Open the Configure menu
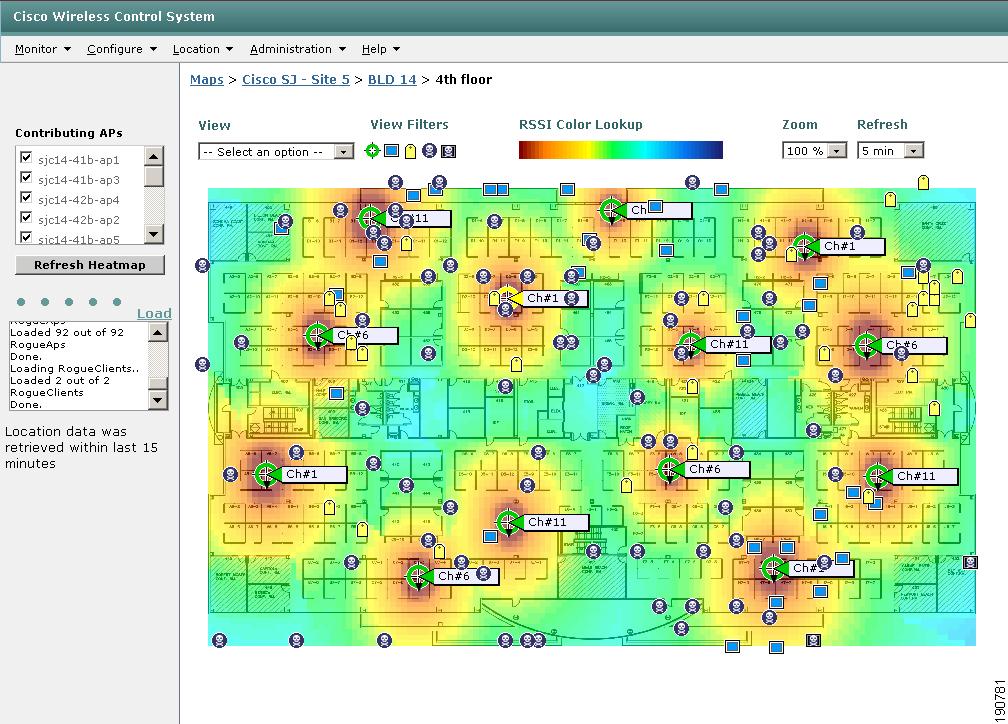 click(x=122, y=49)
